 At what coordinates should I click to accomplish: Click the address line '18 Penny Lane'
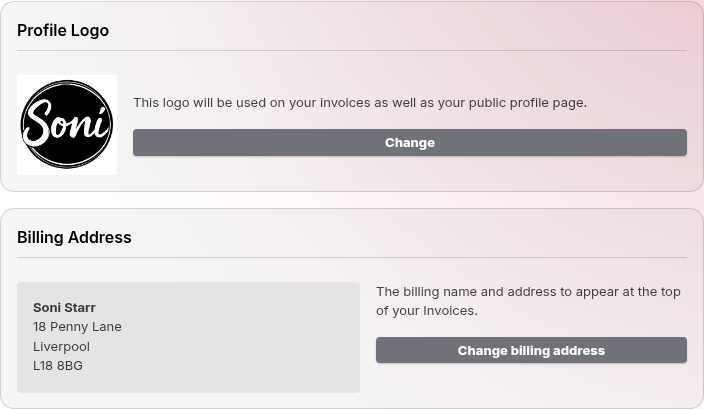tap(77, 327)
